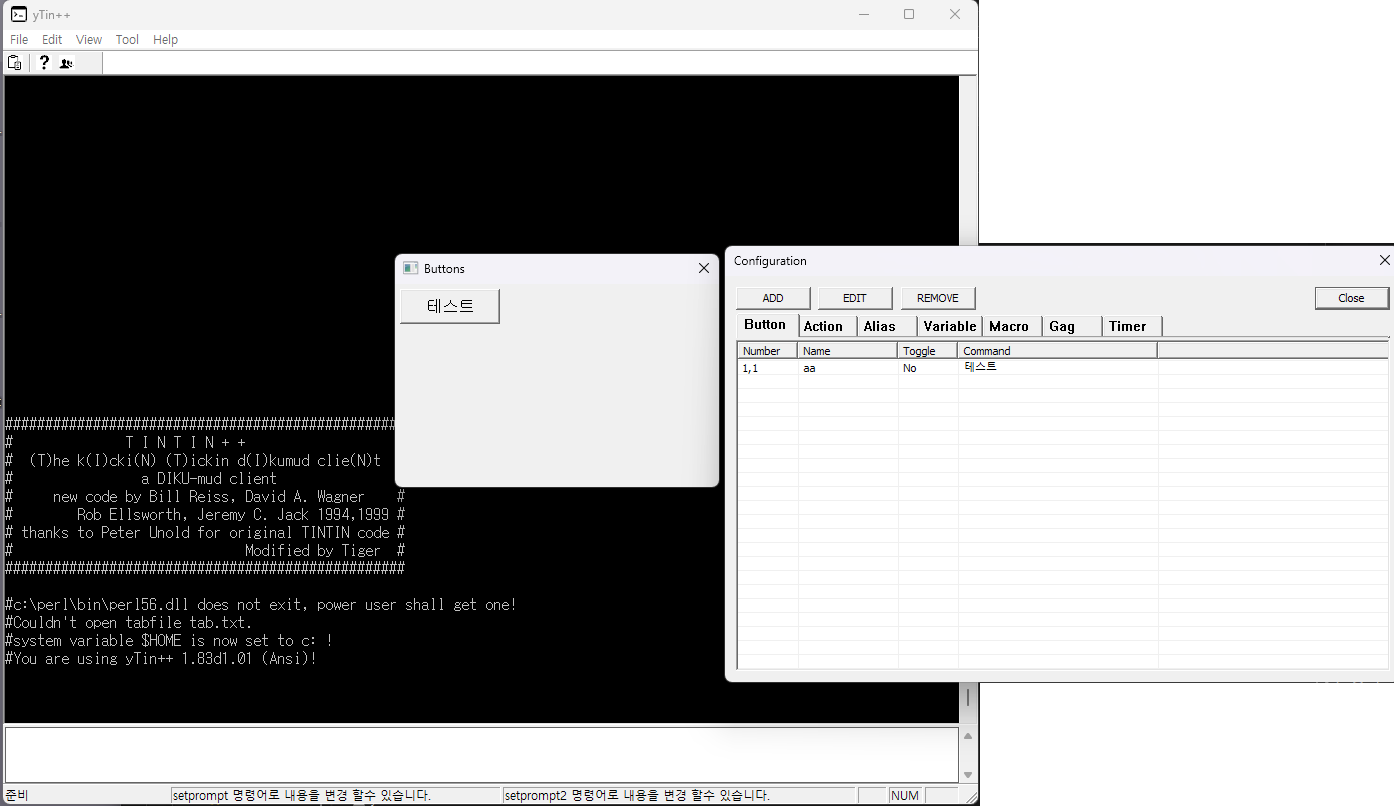Click the yTin++ terminal icon in the title bar
Viewport: 1394px width, 806px height.
[x=18, y=14]
